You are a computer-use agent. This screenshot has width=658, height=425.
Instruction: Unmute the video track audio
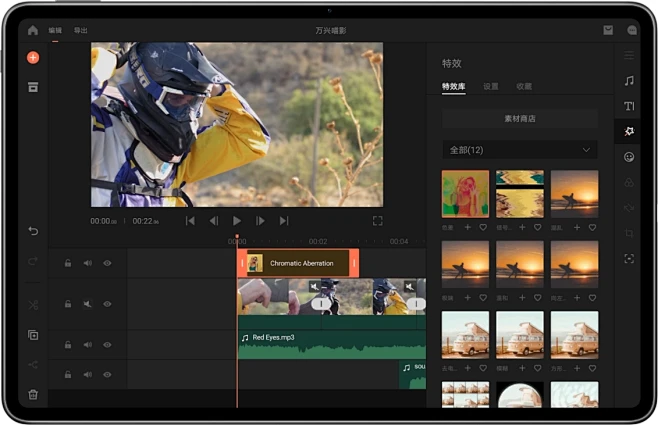[x=87, y=304]
